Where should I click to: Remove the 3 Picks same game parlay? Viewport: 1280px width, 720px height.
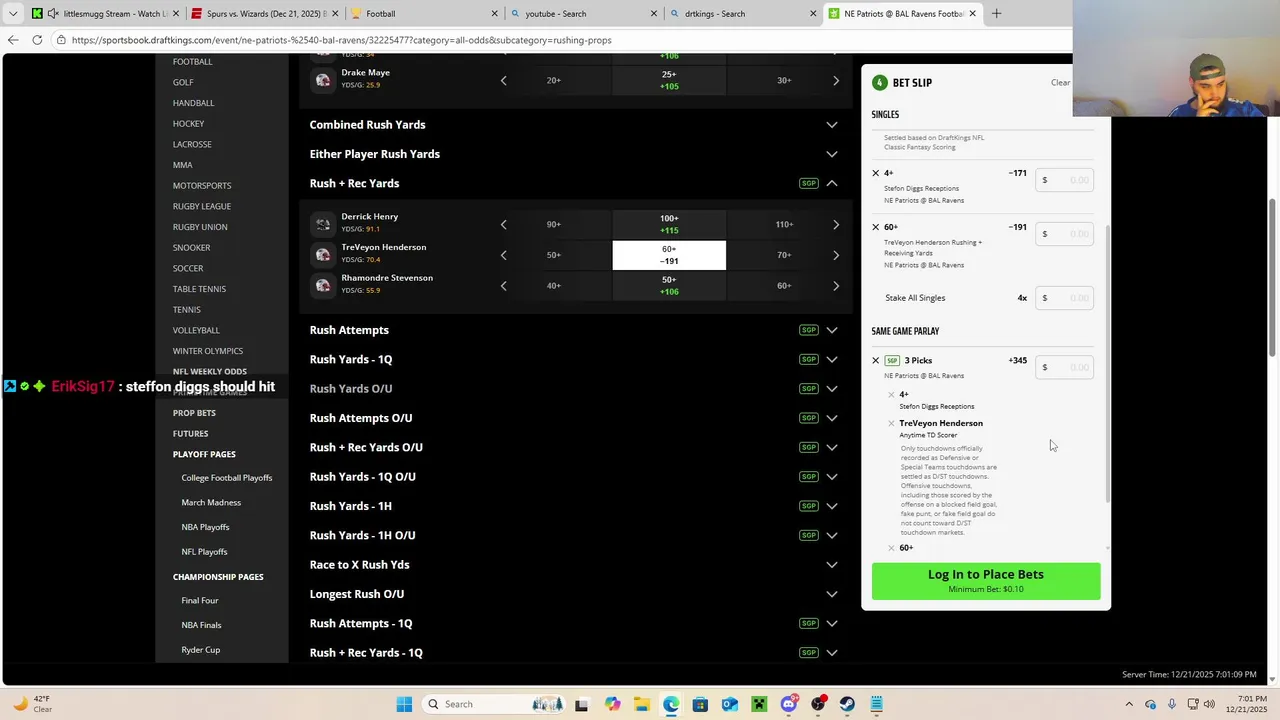[x=876, y=360]
